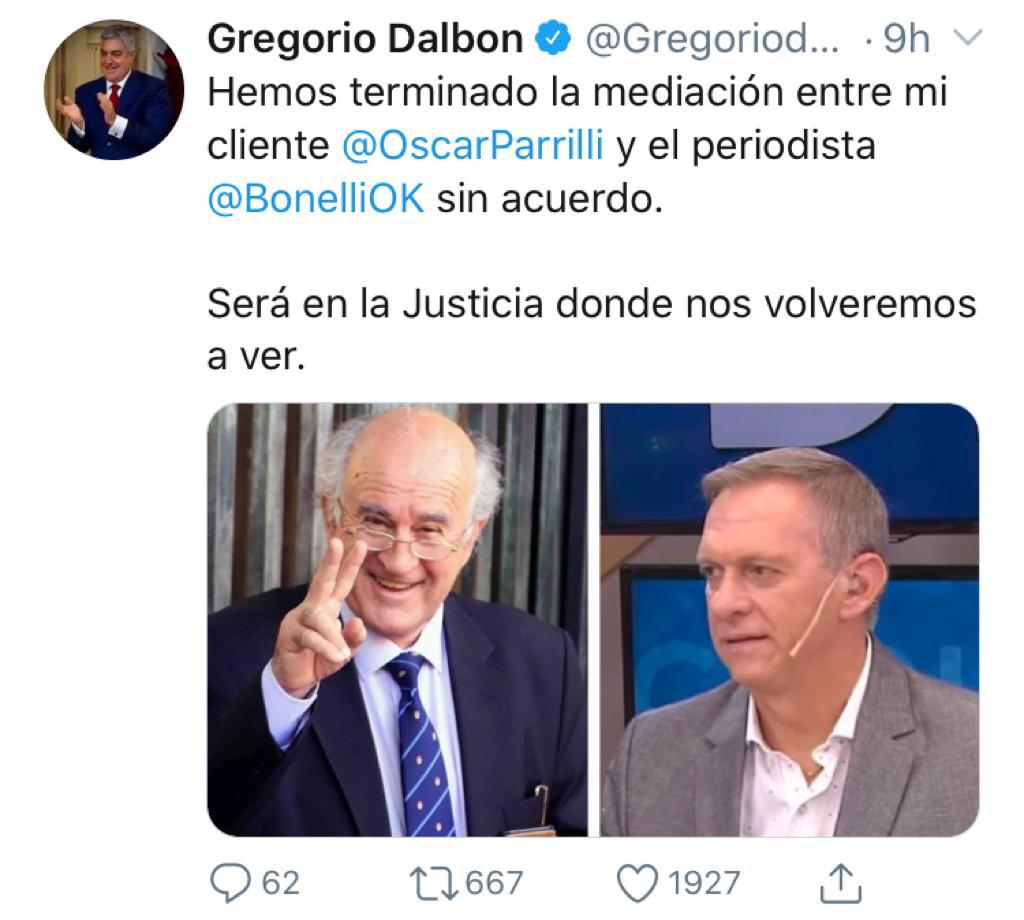1024x920 pixels.
Task: Click the 'Hemos terminado la mediación' text
Action: [495, 91]
